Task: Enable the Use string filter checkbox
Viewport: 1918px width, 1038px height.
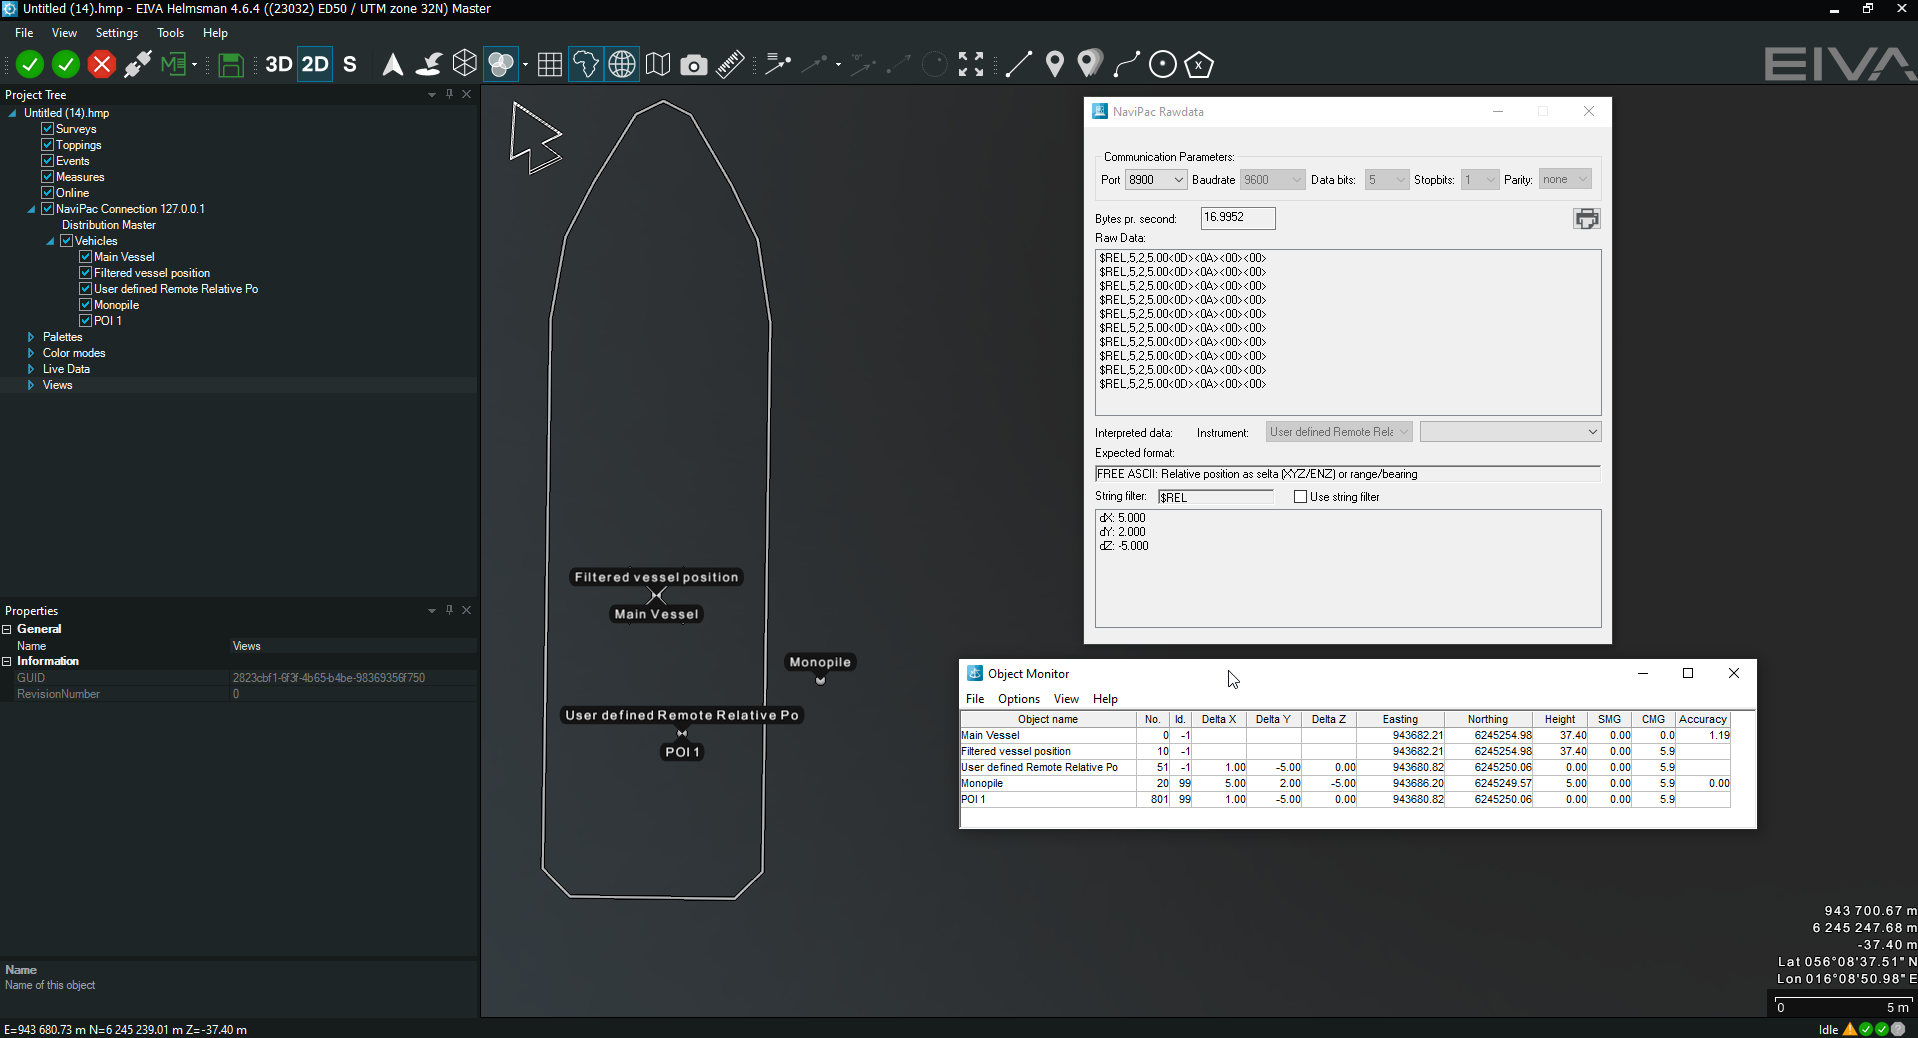Action: tap(1300, 497)
